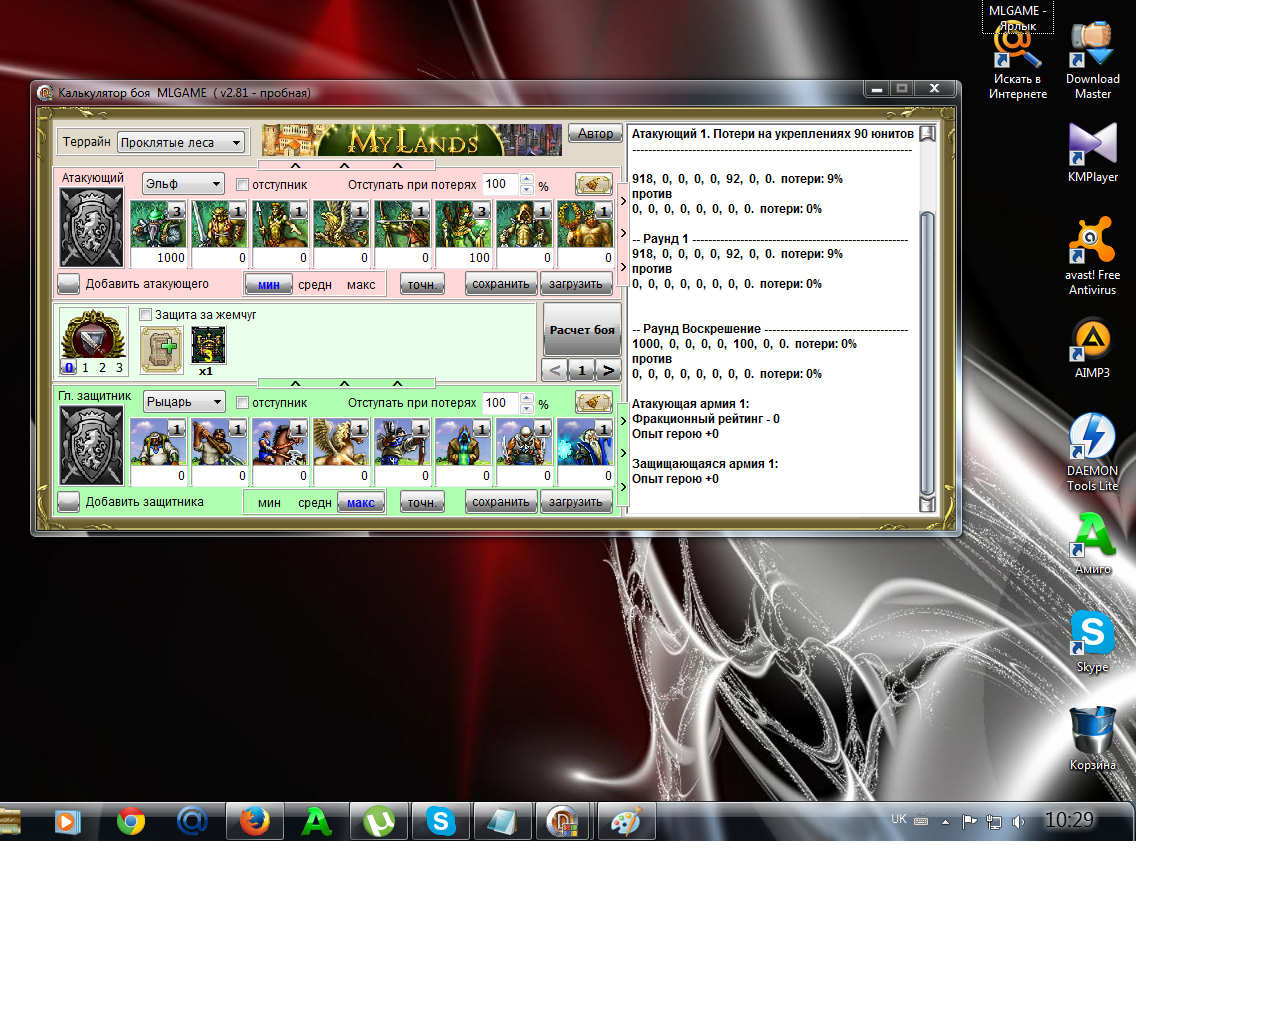Click the volume icon in system tray

pyautogui.click(x=1018, y=822)
